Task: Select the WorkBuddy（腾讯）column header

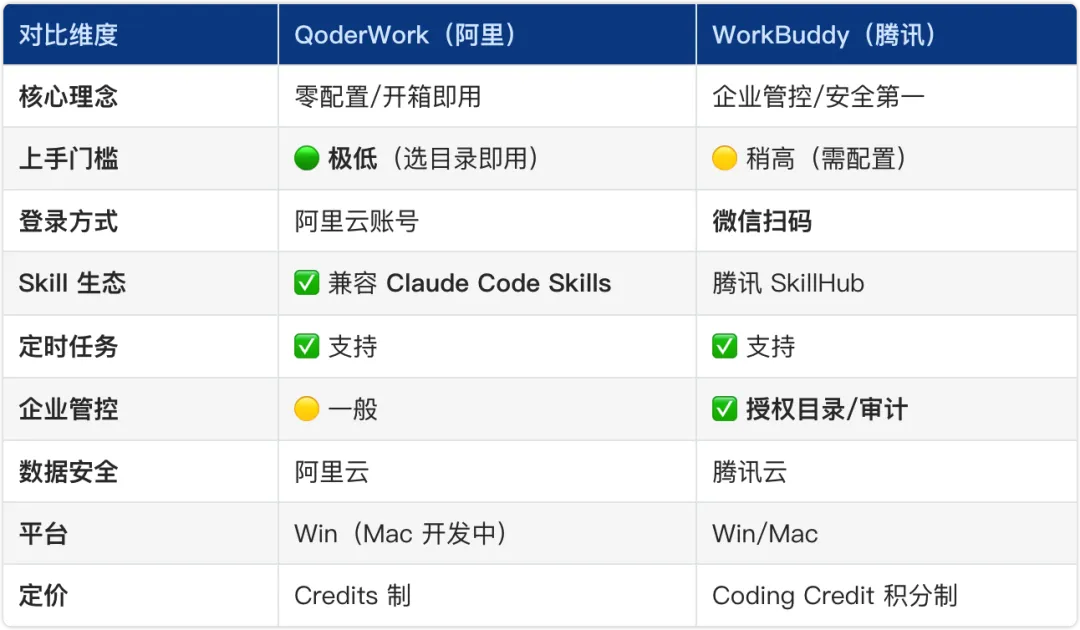Action: pyautogui.click(x=886, y=34)
